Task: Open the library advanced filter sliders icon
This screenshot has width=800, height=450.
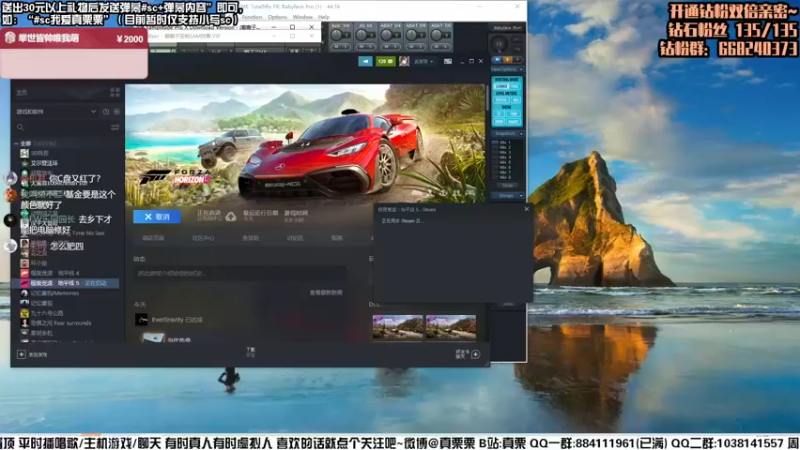Action: click(115, 127)
